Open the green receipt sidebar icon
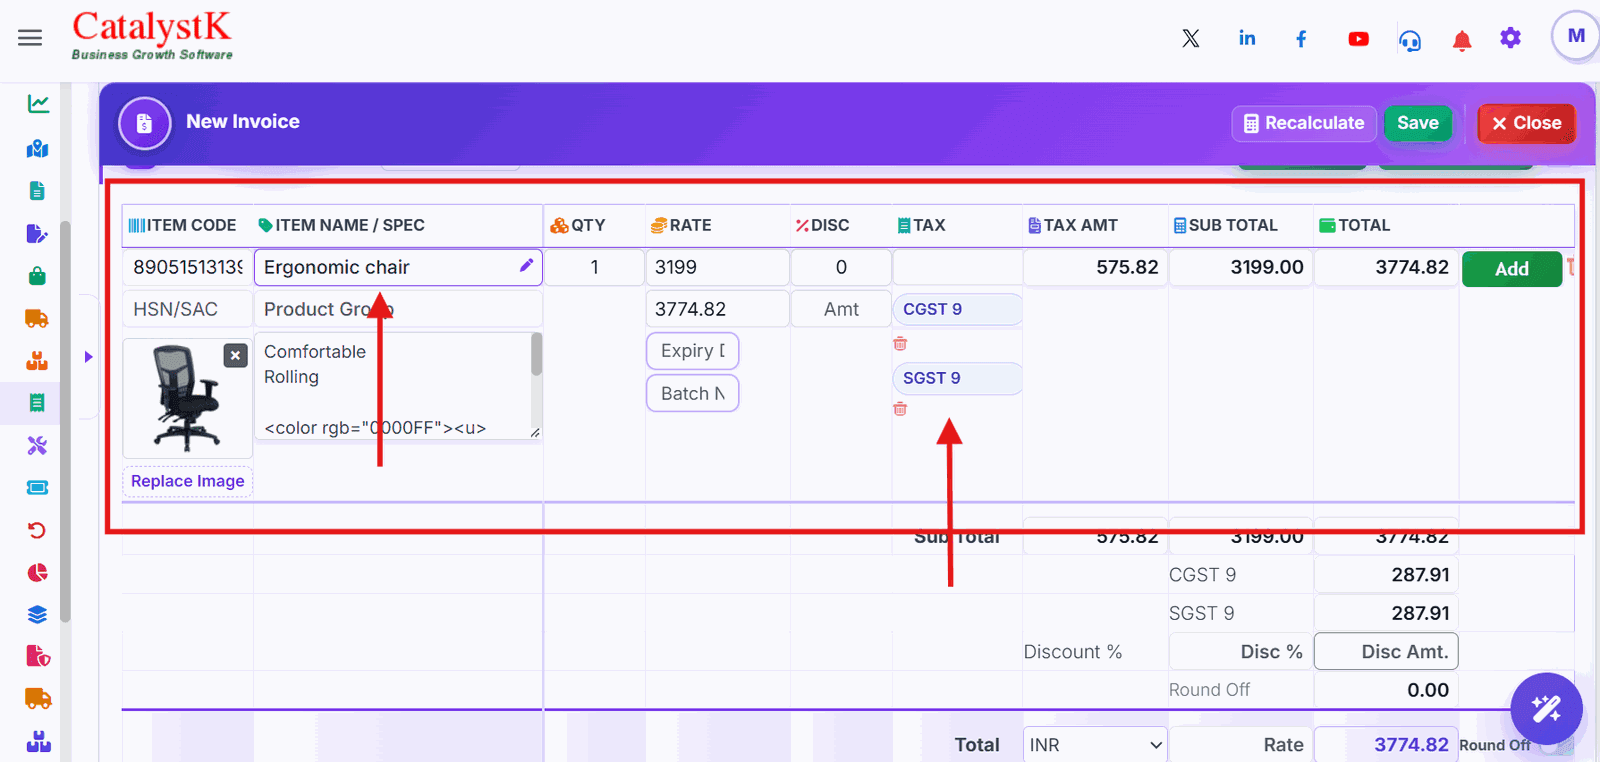Screen dimensions: 1600x762 point(37,402)
